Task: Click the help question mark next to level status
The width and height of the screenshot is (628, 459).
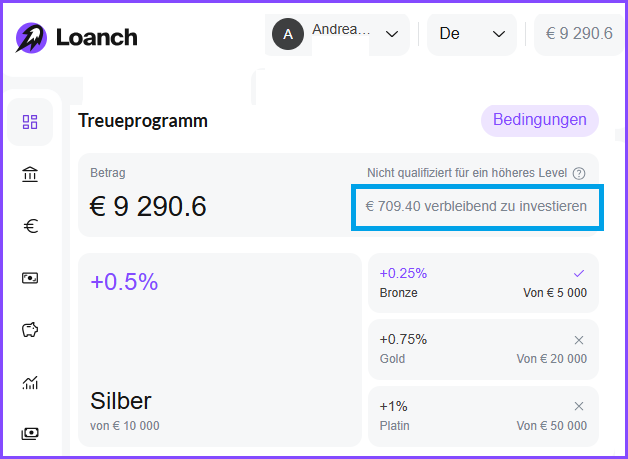Action: coord(579,173)
